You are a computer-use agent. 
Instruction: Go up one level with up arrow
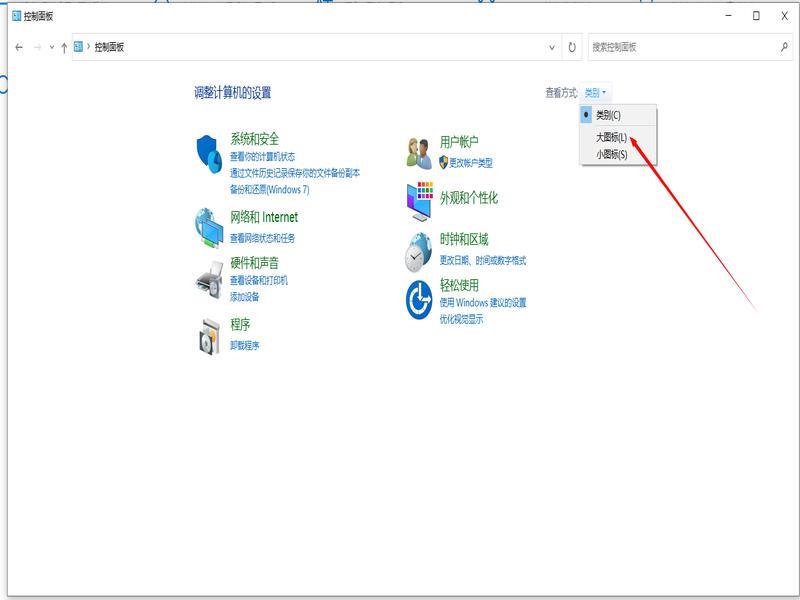[64, 47]
